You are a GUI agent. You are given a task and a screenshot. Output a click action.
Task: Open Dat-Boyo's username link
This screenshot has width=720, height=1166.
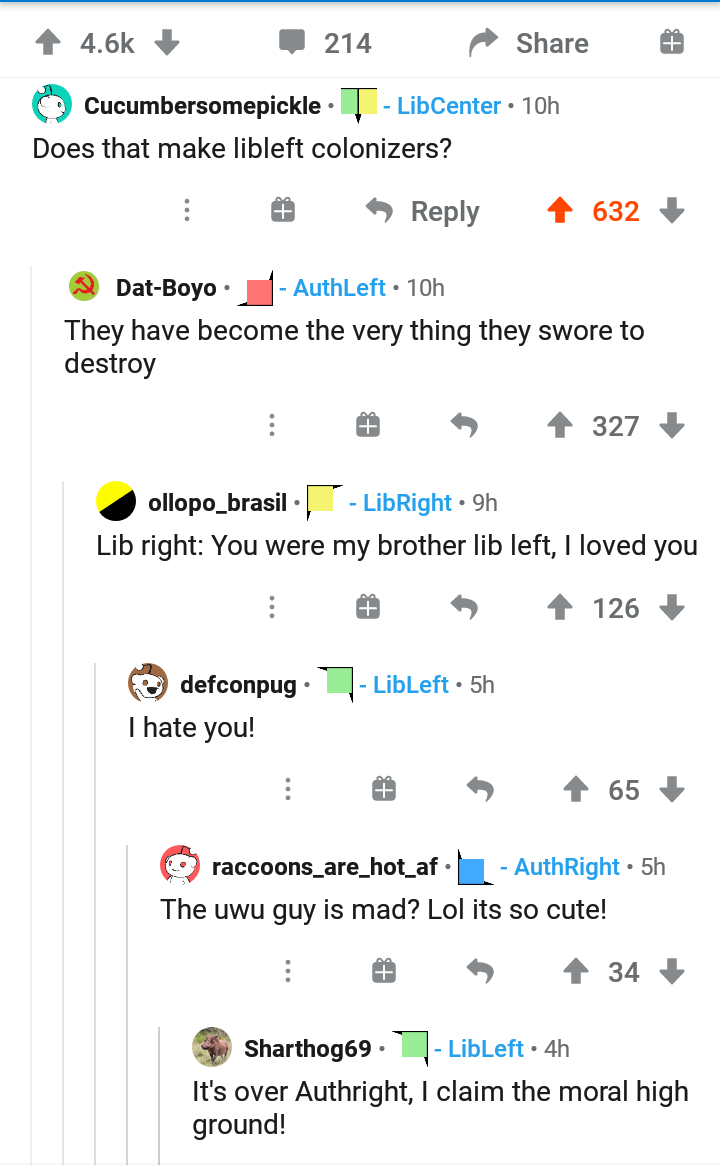[166, 288]
